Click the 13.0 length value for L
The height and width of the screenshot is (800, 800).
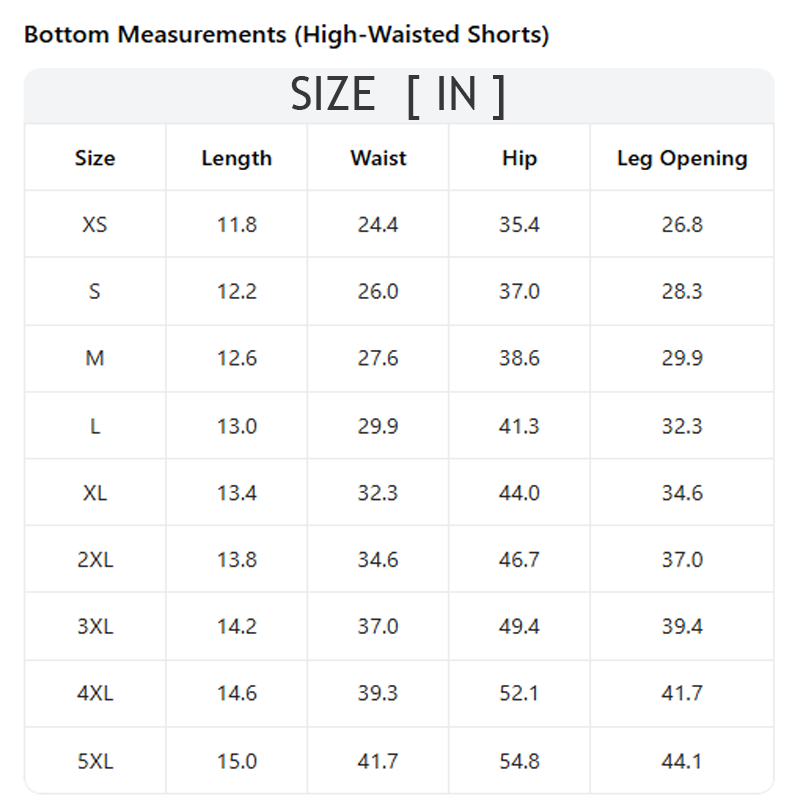[x=237, y=426]
